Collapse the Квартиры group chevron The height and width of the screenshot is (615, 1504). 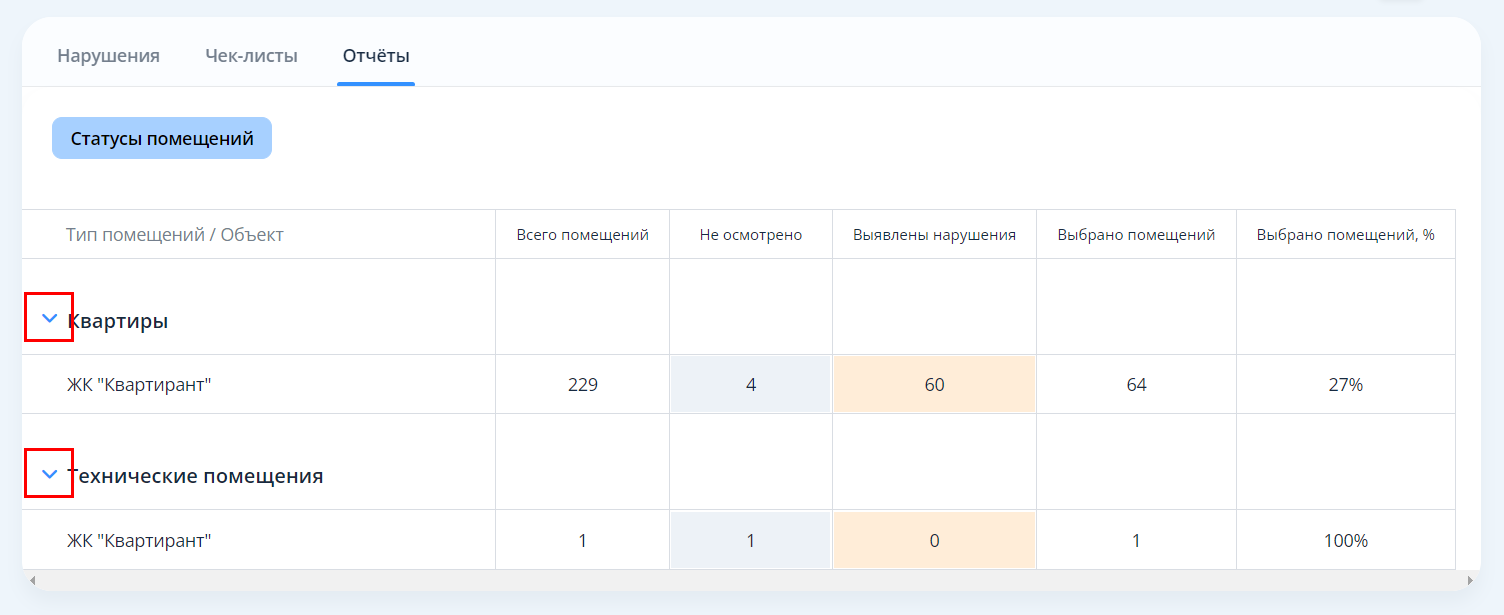(x=49, y=318)
